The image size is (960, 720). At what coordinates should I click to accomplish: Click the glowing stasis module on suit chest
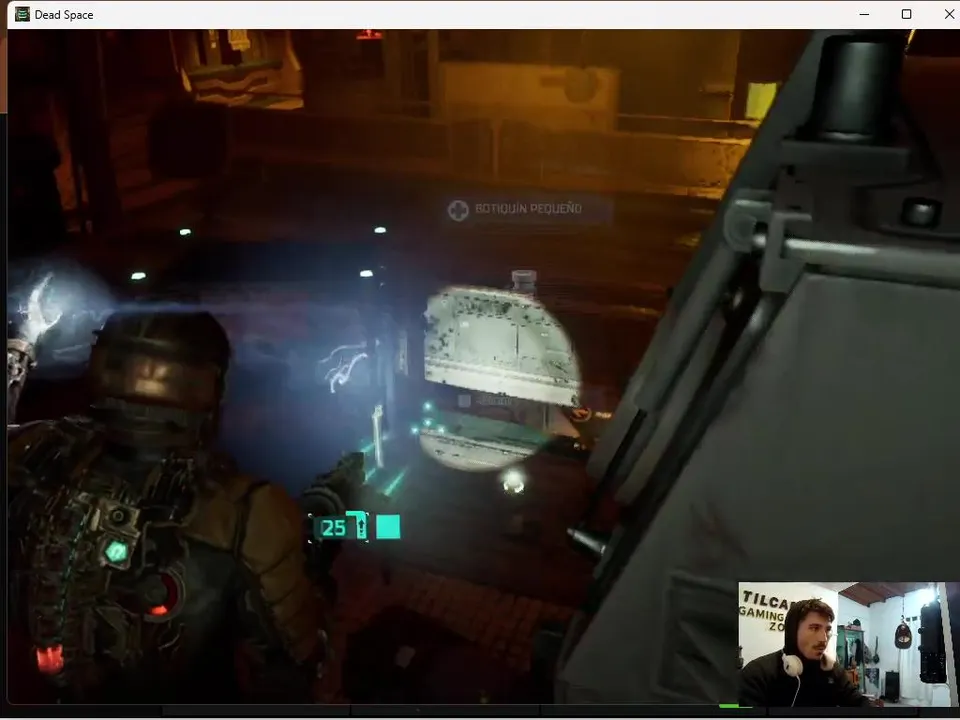tap(116, 552)
